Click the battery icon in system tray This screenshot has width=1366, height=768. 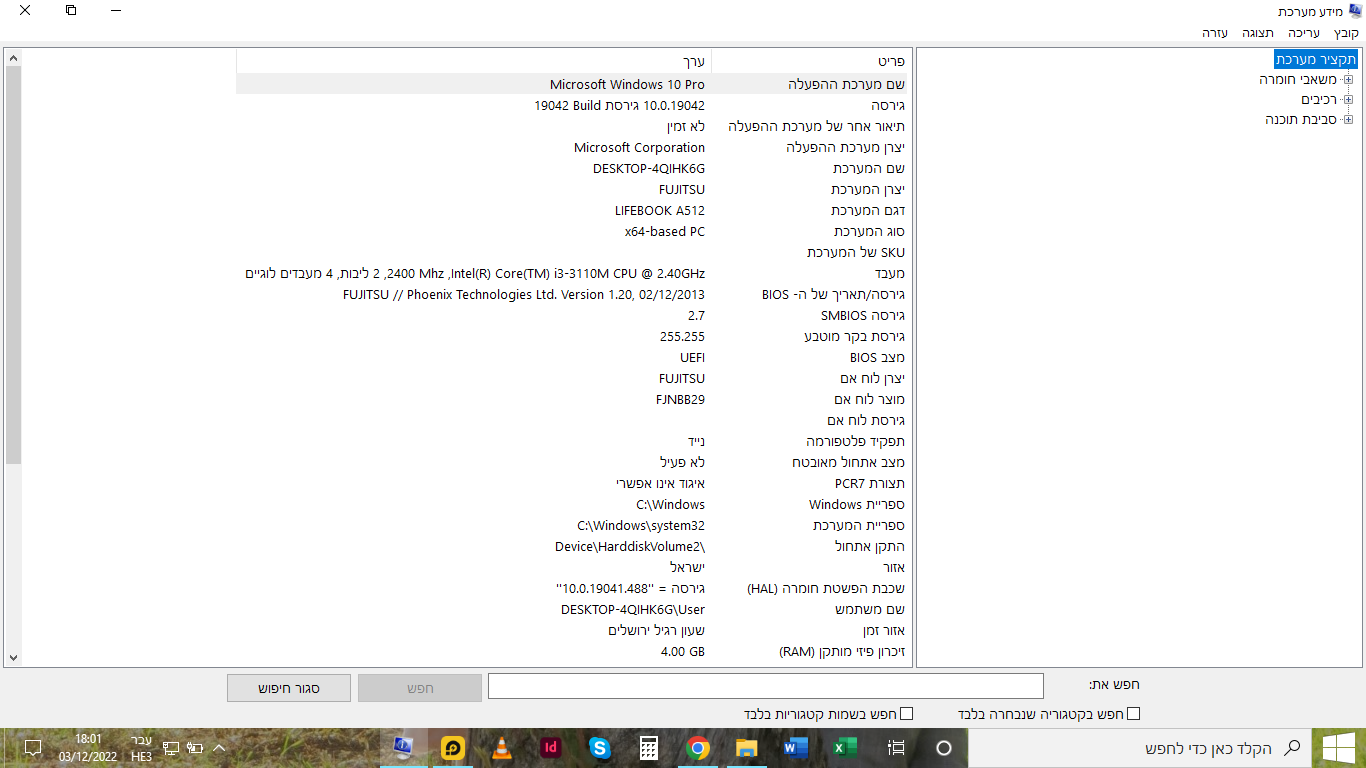click(195, 747)
